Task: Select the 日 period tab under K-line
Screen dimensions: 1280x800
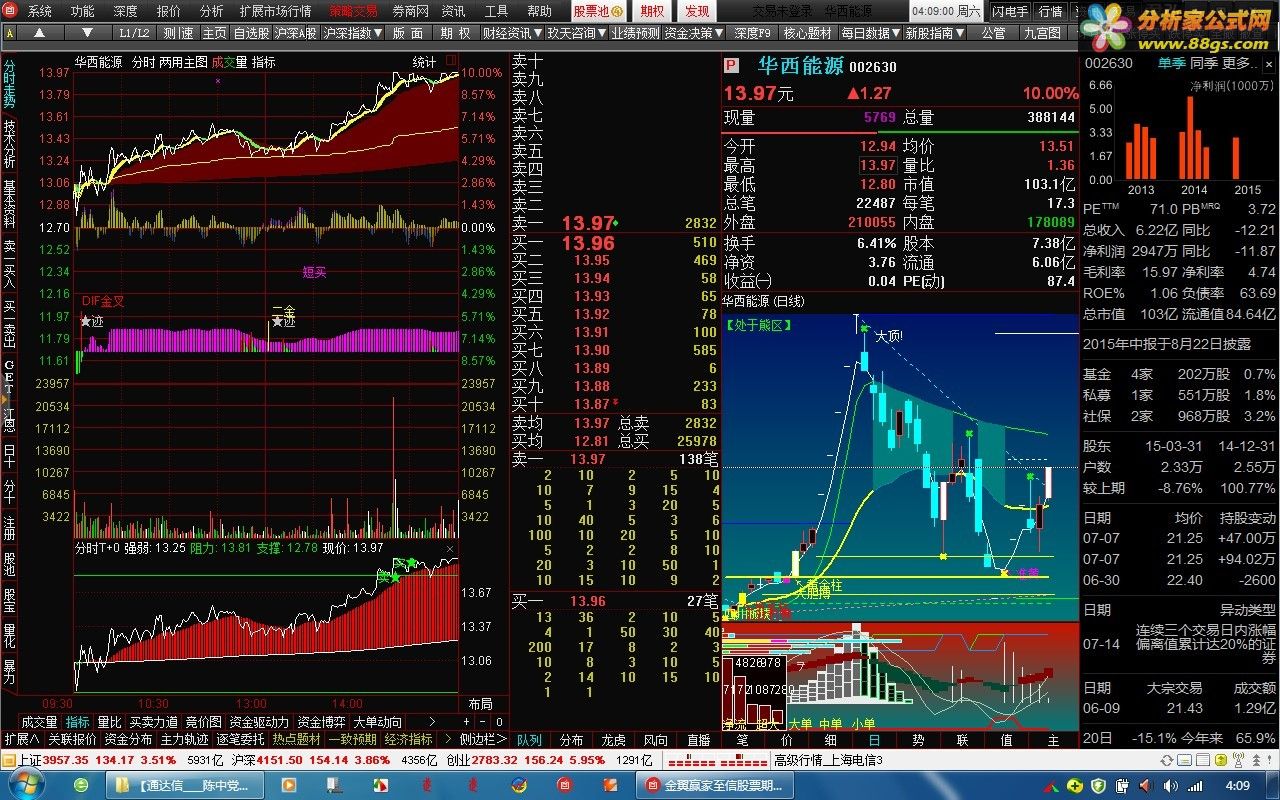Action: click(x=874, y=740)
